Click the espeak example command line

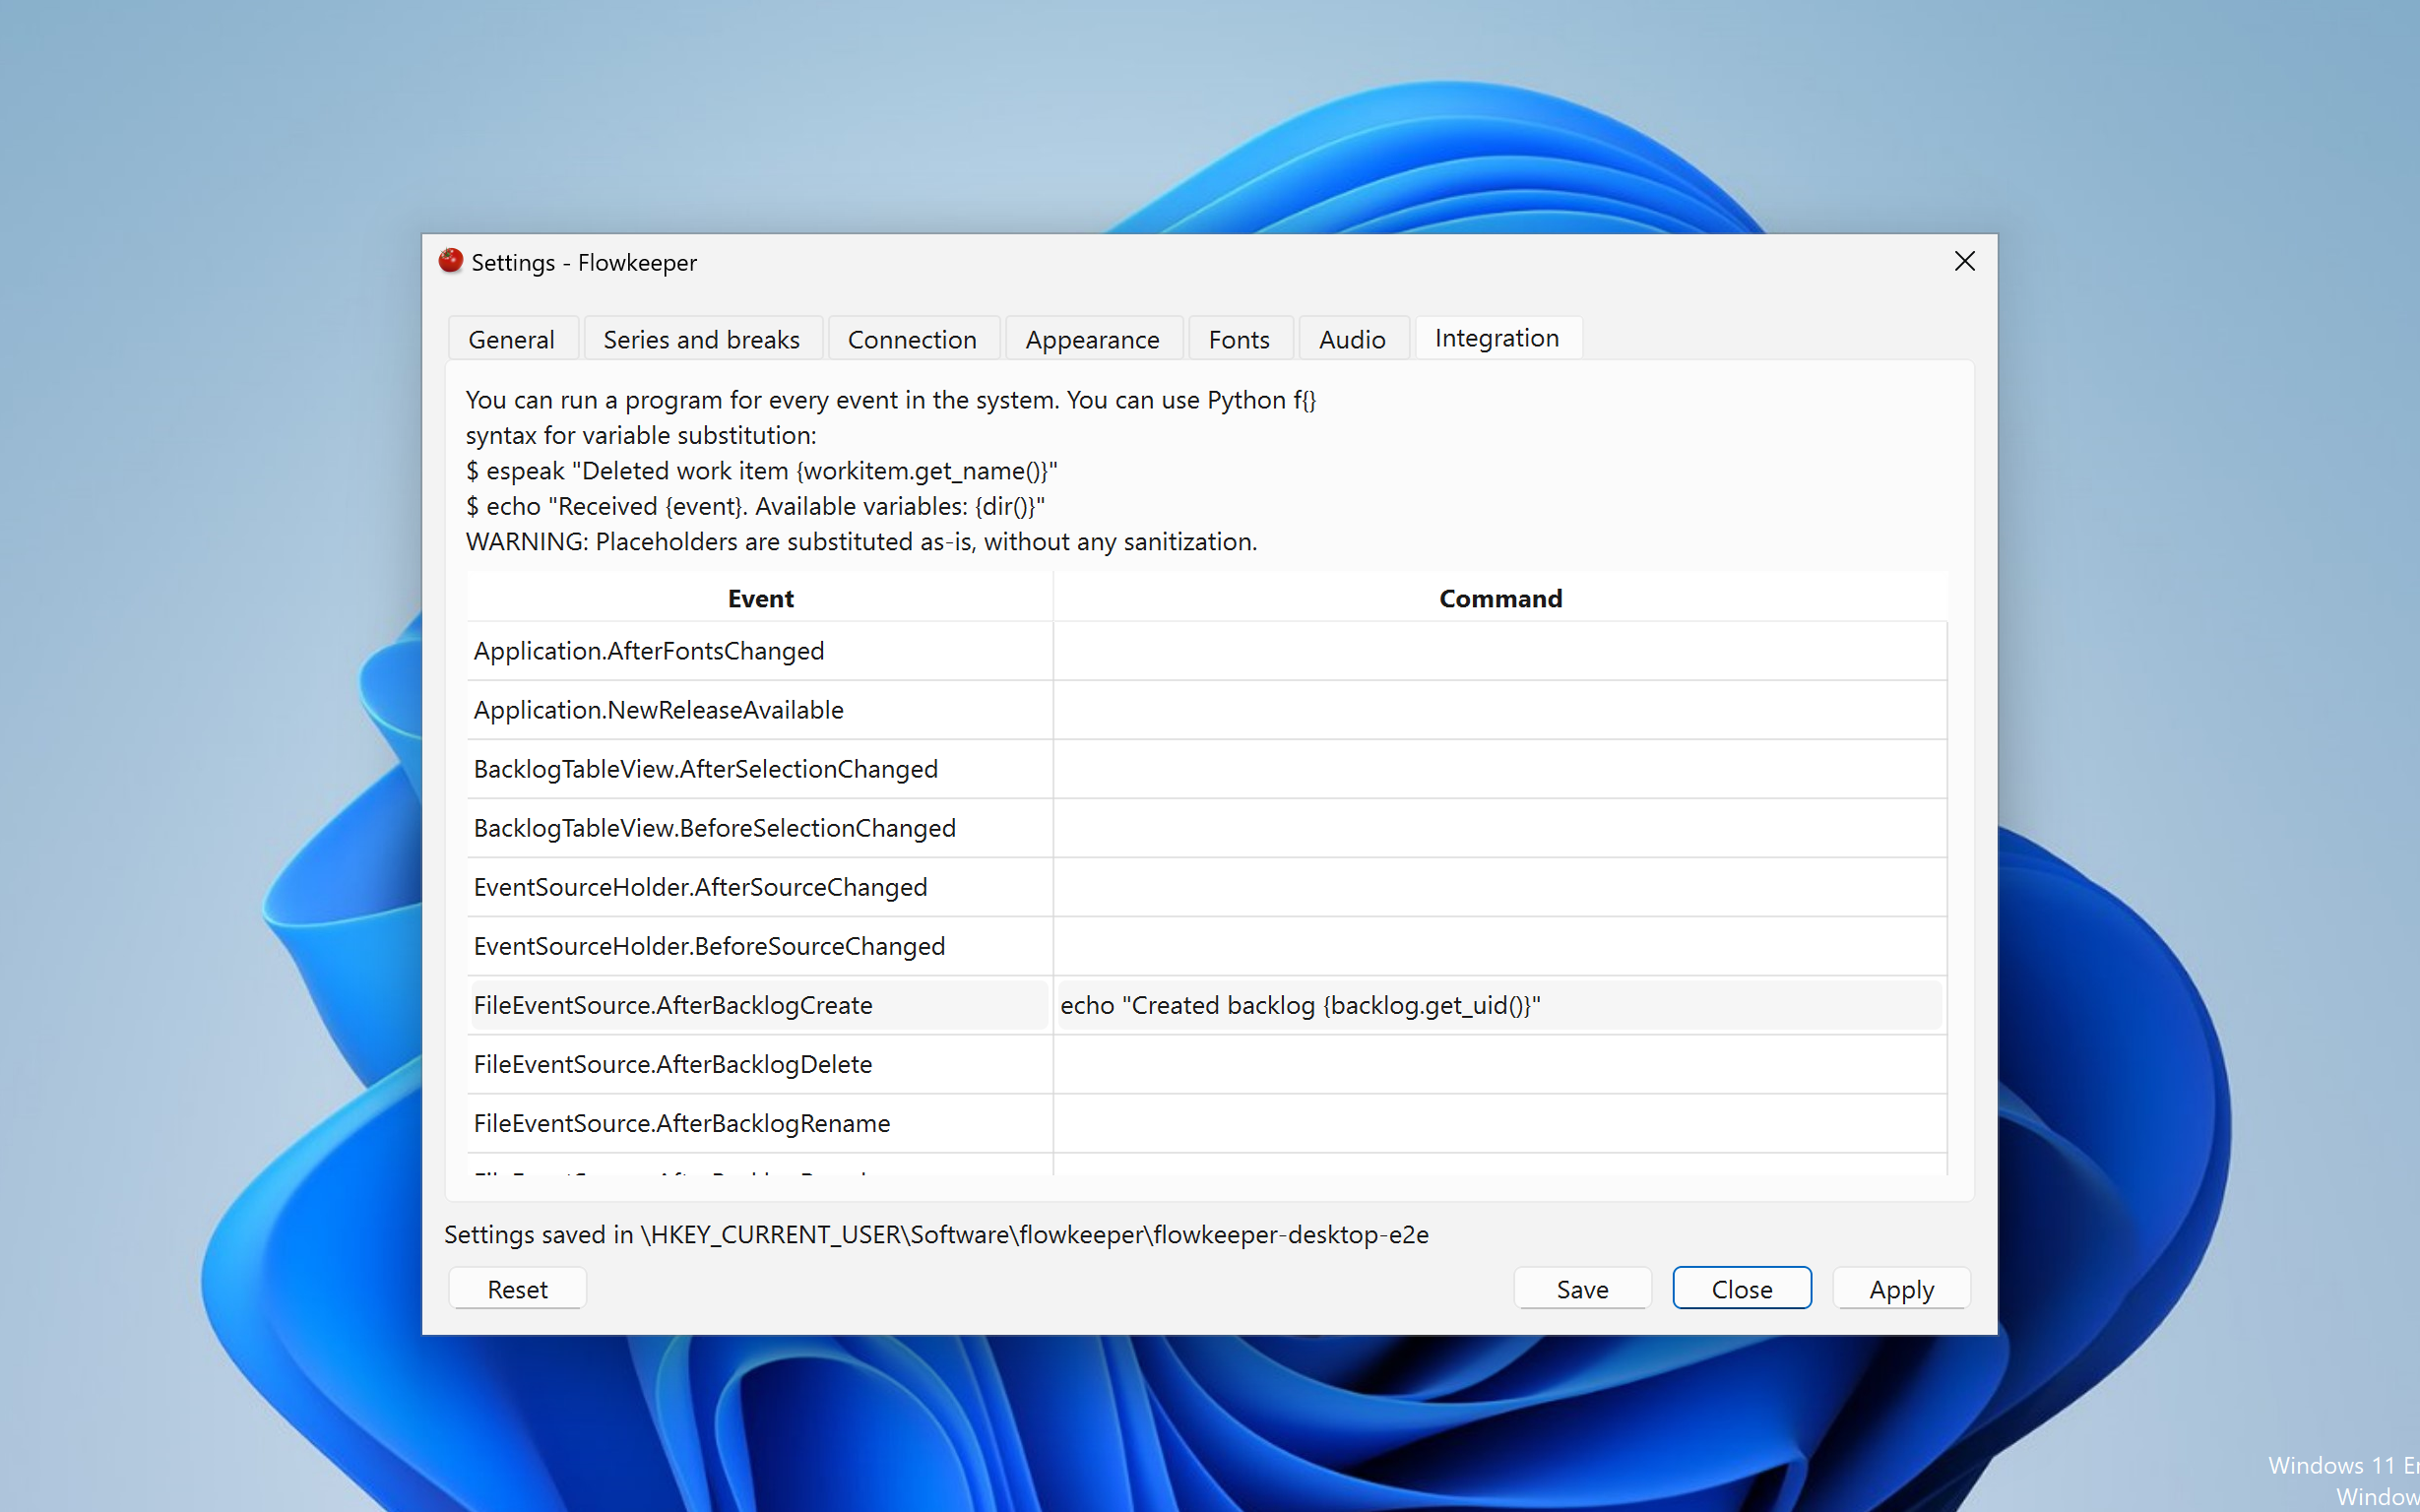pos(762,470)
